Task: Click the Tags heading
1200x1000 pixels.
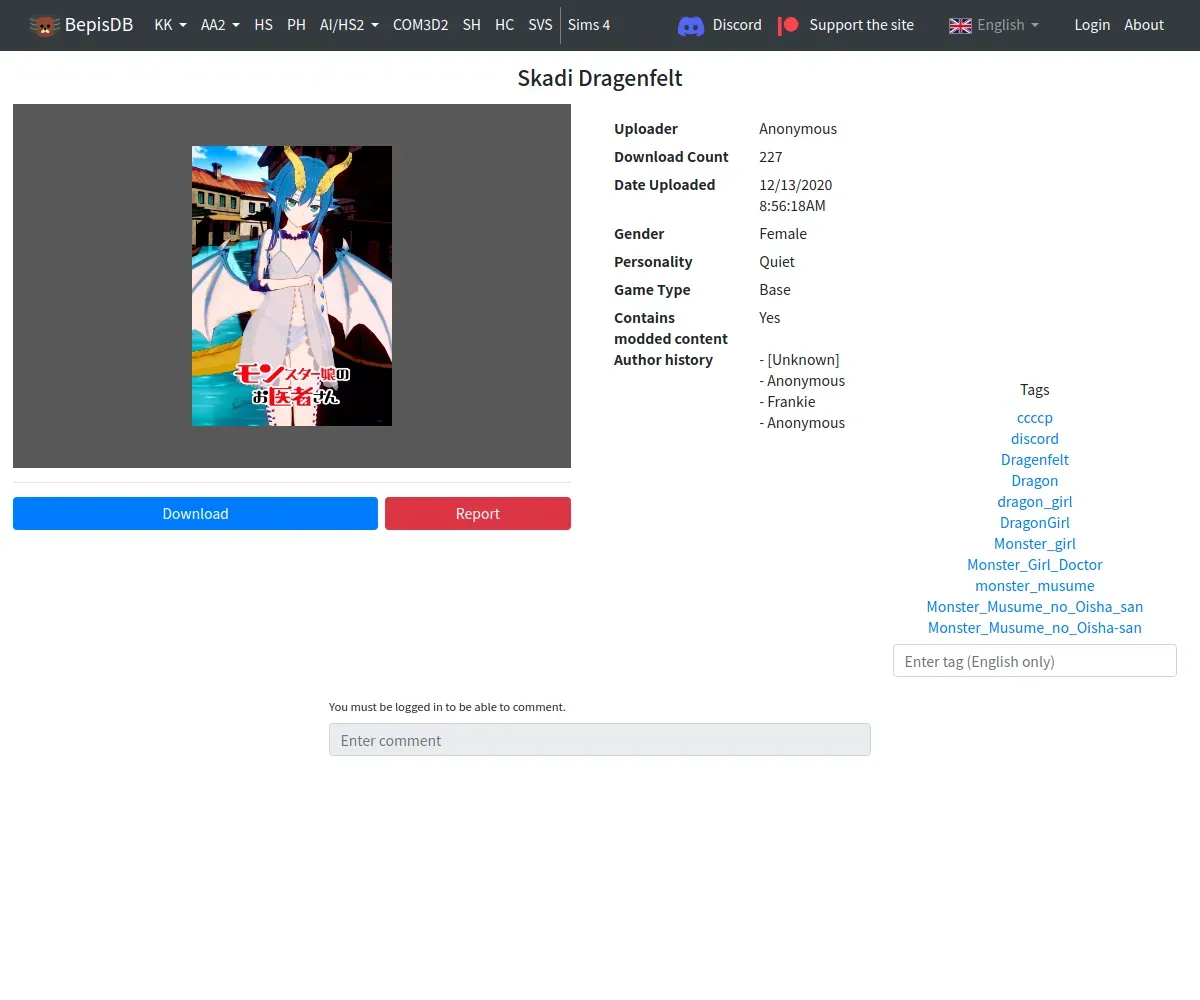Action: tap(1035, 390)
